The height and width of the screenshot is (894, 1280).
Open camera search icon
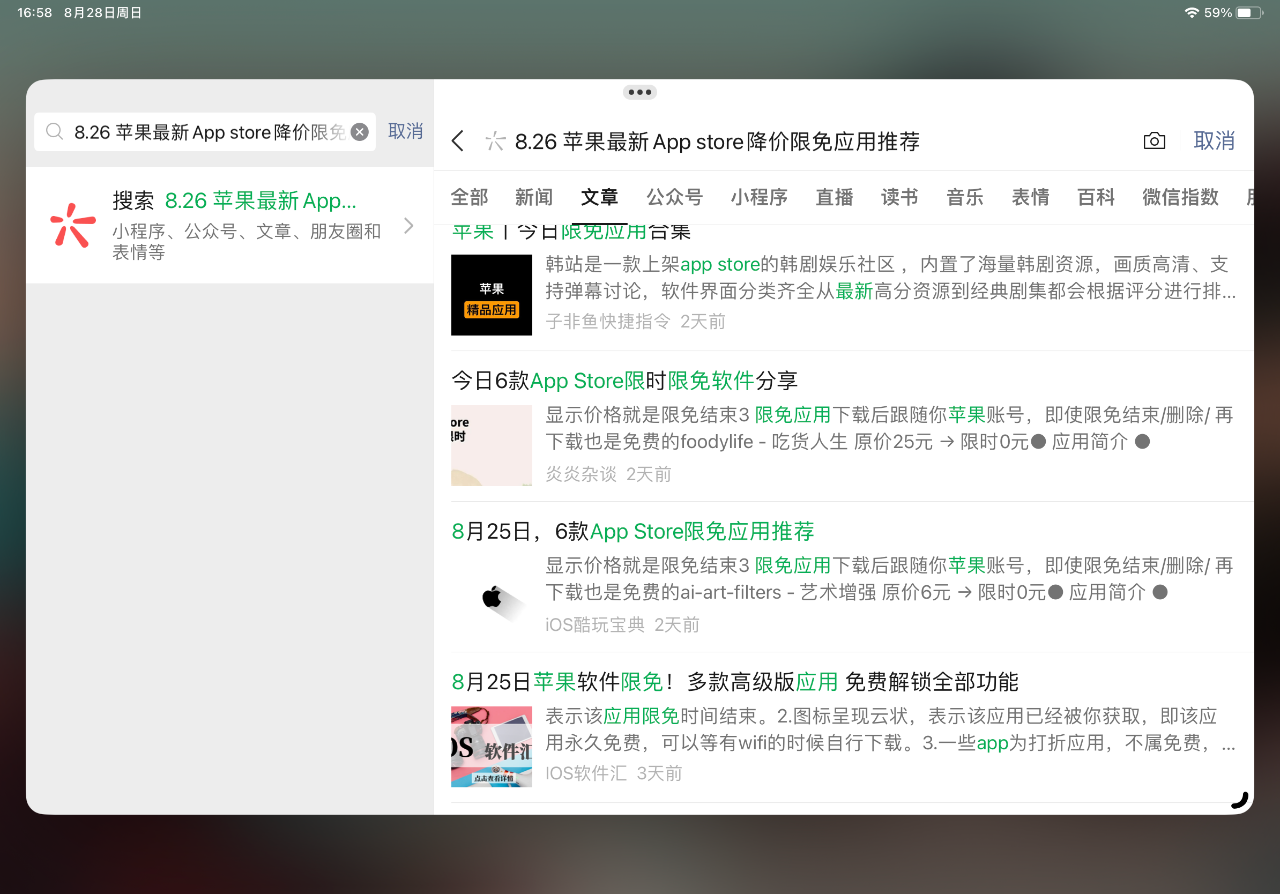click(1154, 141)
